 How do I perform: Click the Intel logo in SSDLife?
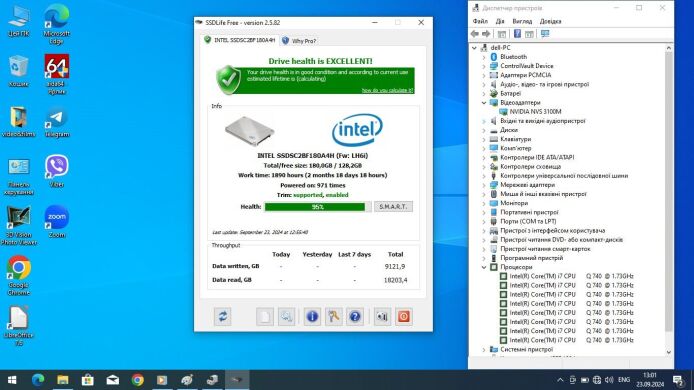click(357, 130)
